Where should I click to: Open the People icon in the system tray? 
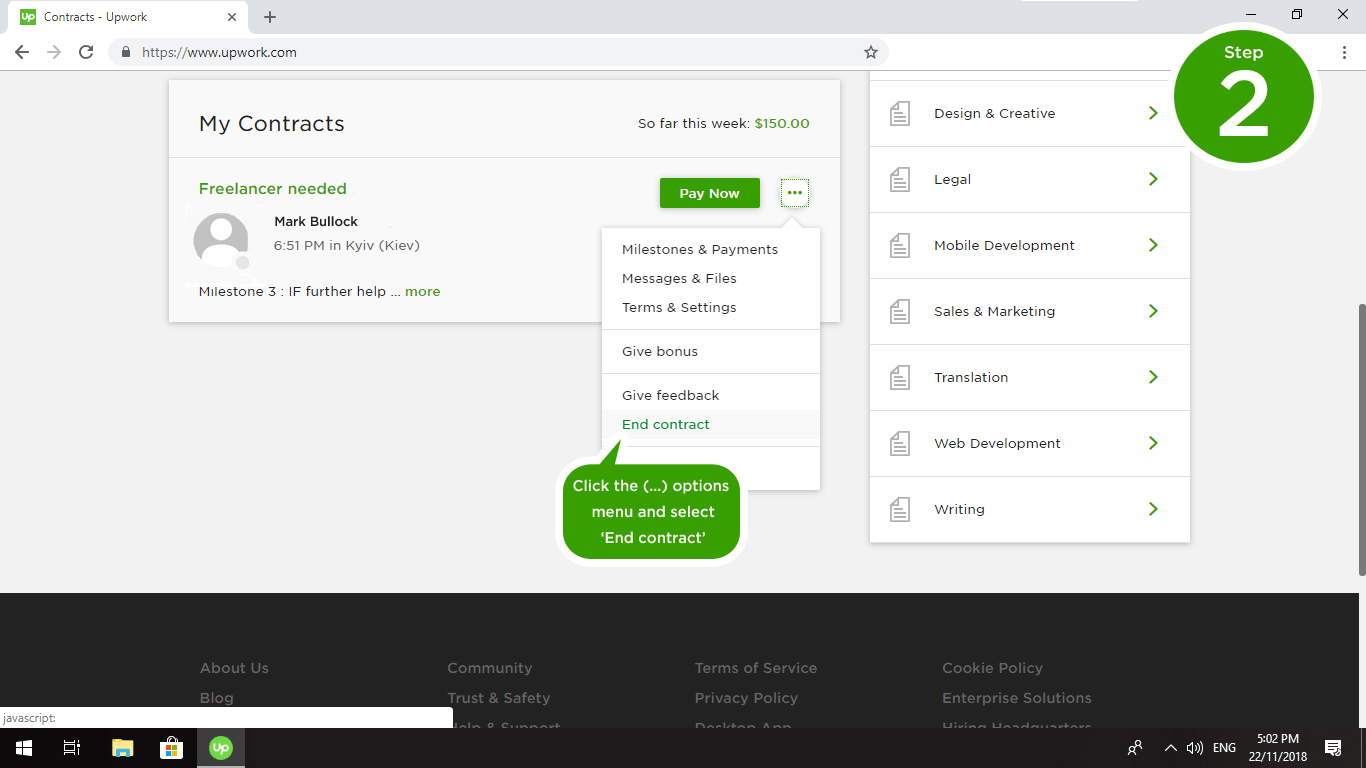[x=1135, y=748]
